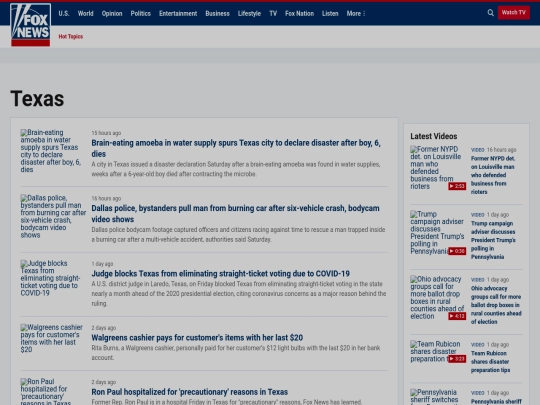Click the VIDEO tag above Former NYPD det.
Image resolution: width=540 pixels, height=405 pixels.
click(x=477, y=150)
